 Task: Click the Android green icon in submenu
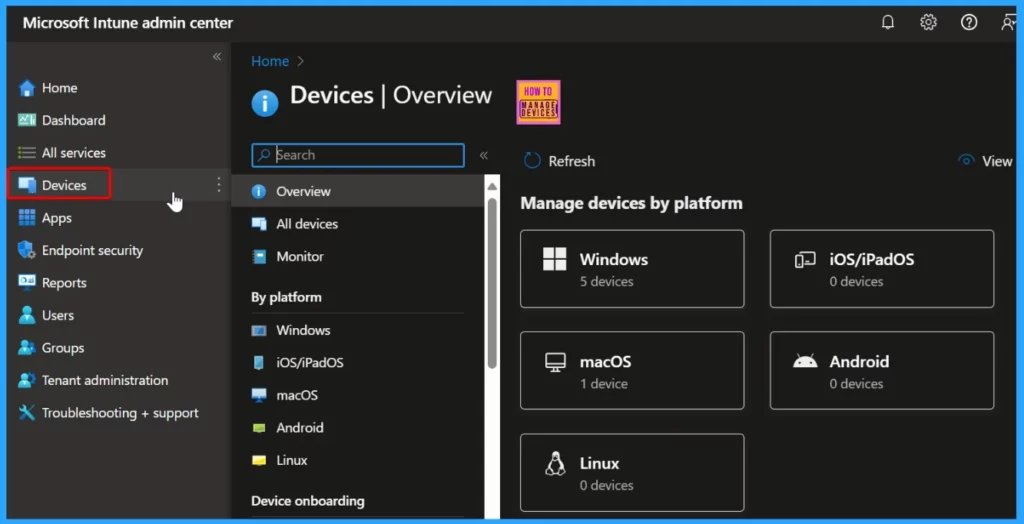259,428
